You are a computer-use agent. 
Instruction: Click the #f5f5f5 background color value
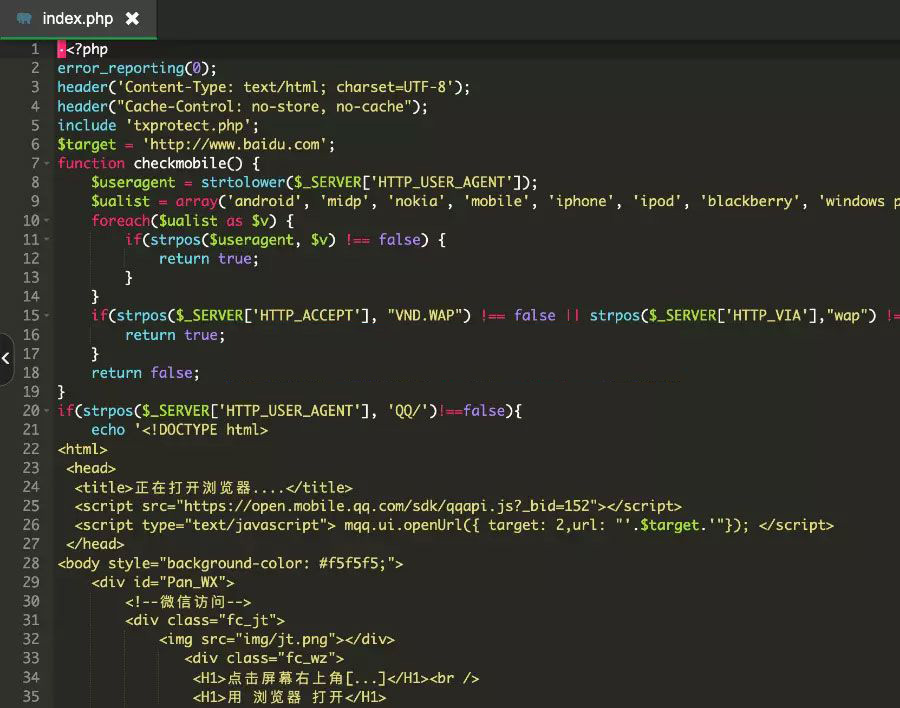click(355, 563)
